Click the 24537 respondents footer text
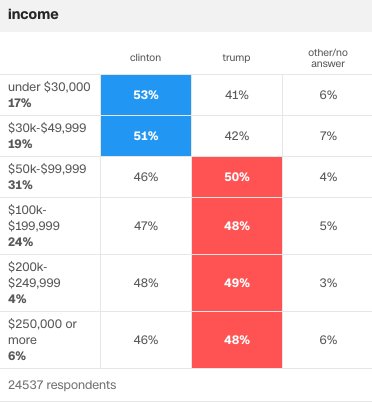372x402 pixels. click(62, 385)
